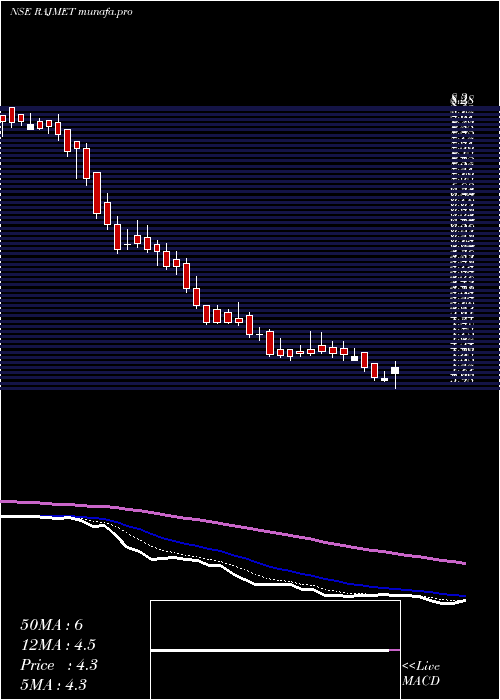
Task: Click the '12MA : 4.5' label
Action: pos(58,645)
